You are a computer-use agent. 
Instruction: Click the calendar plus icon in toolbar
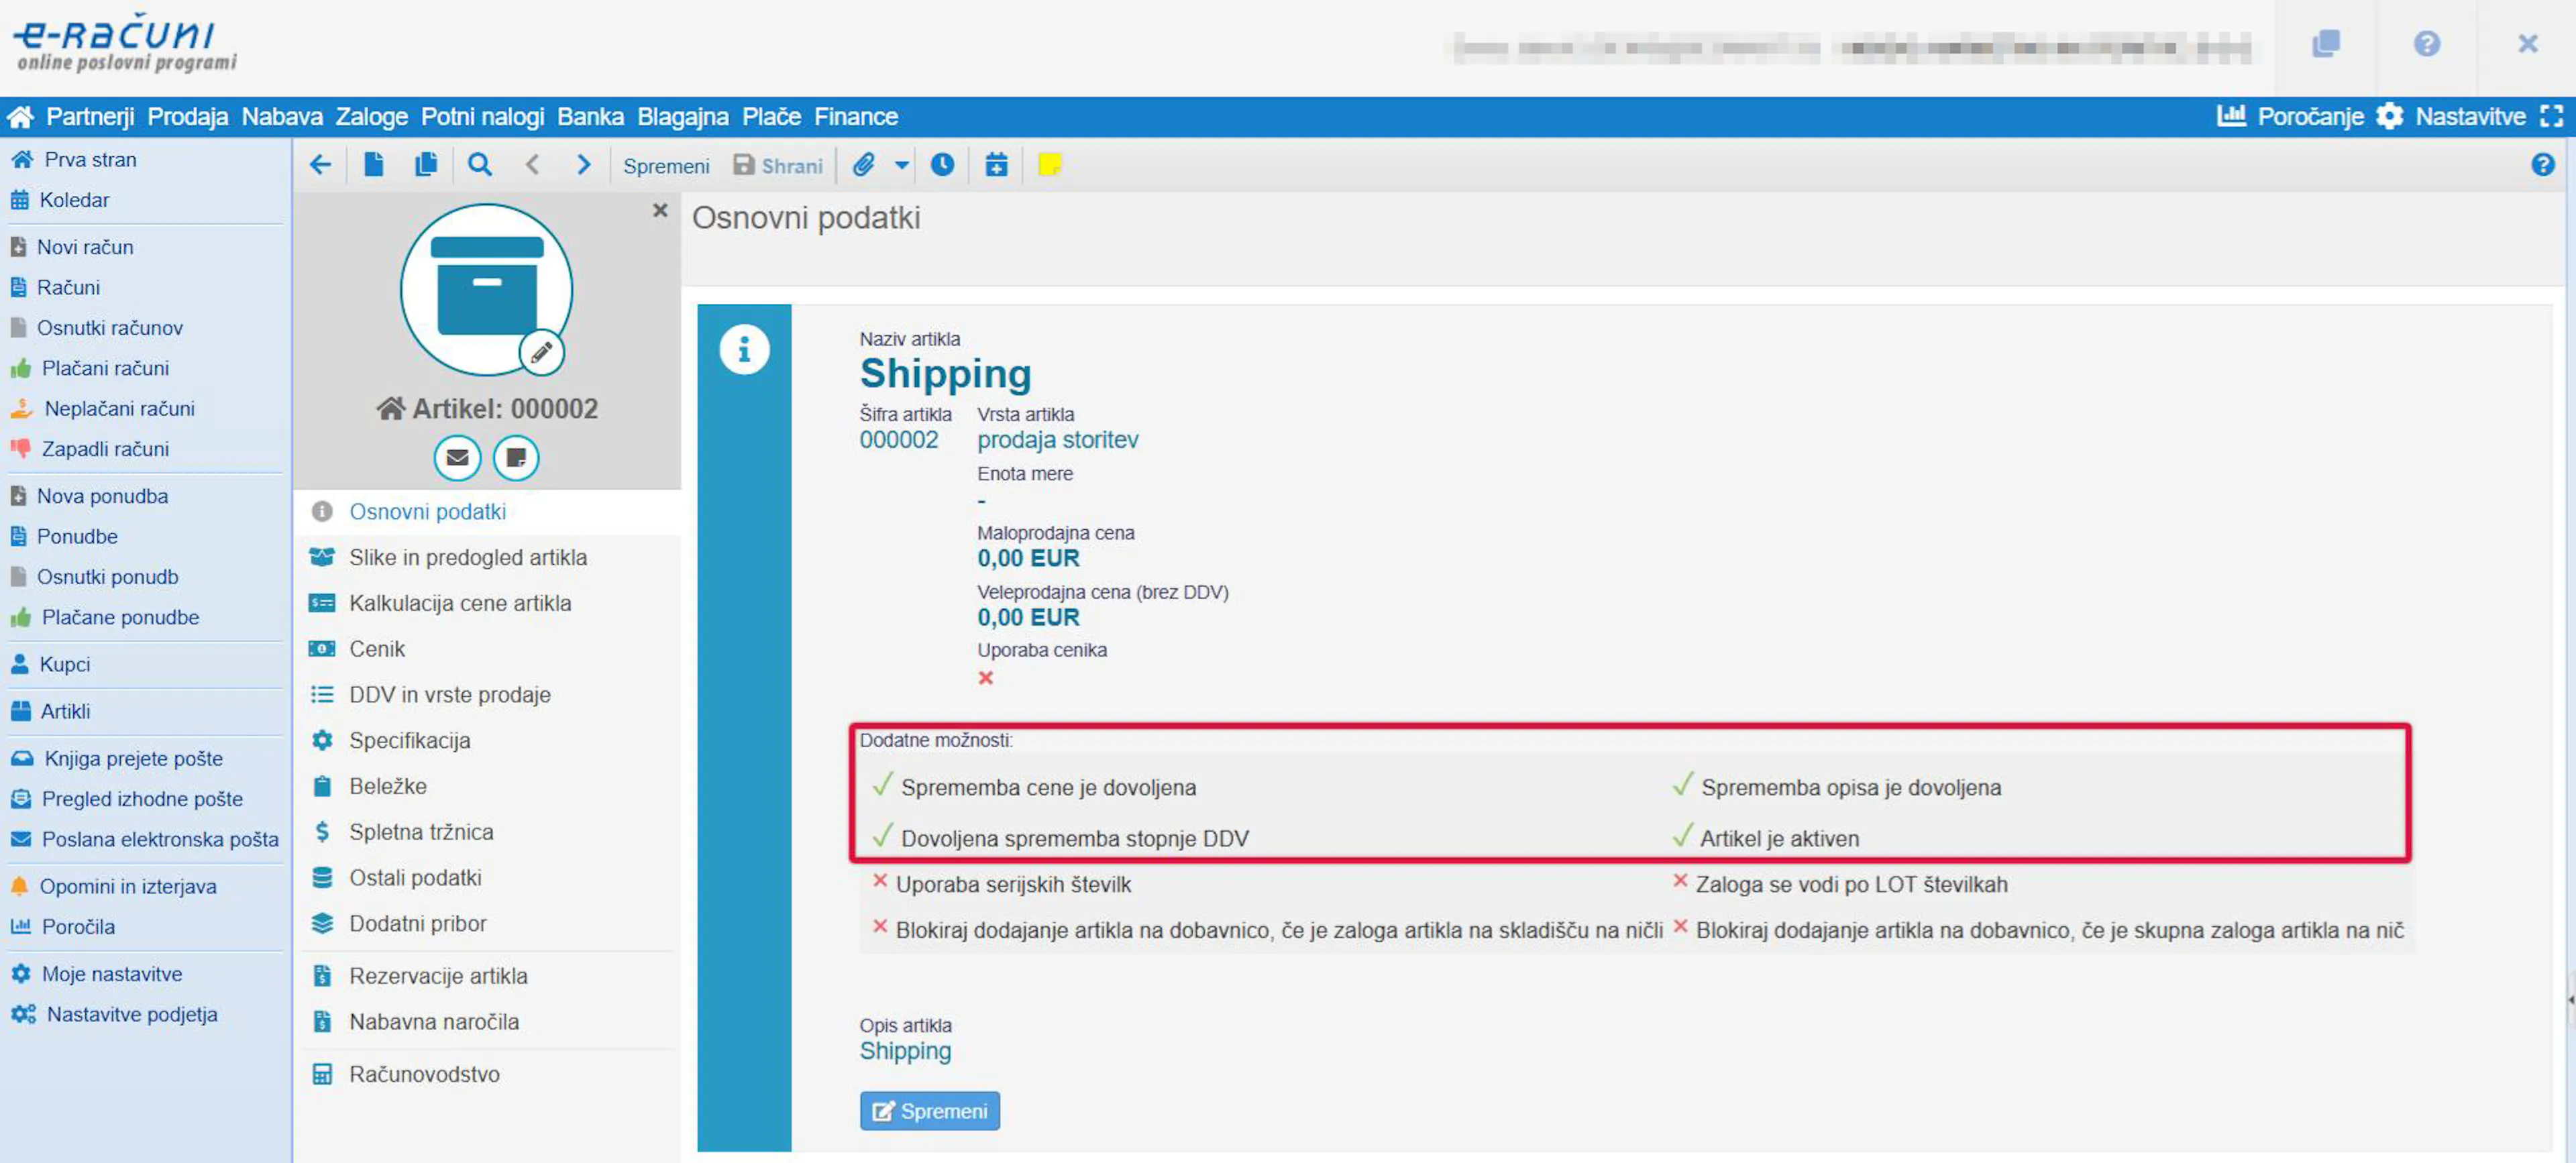coord(996,165)
